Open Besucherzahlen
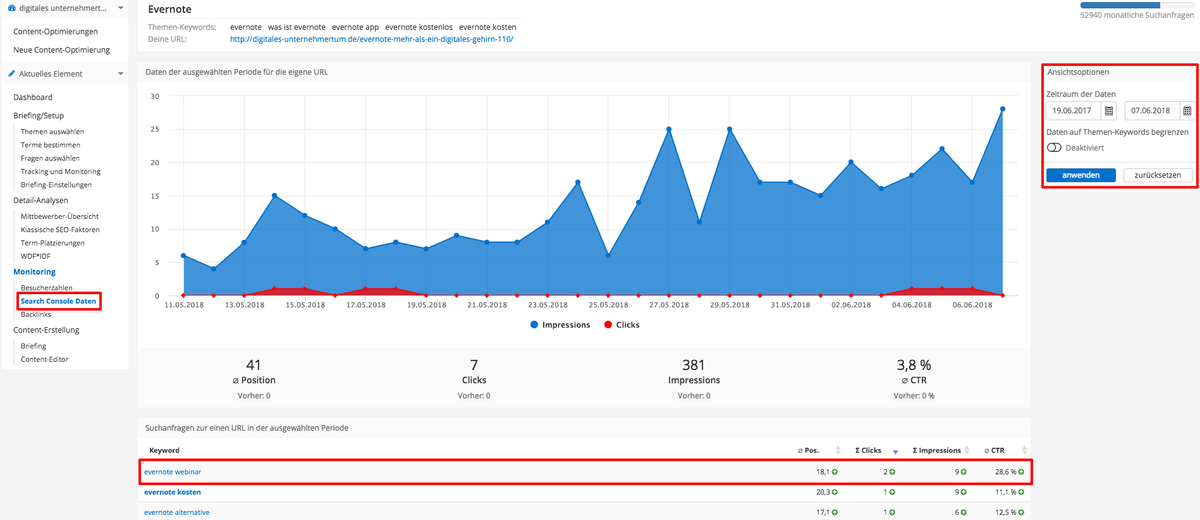1200x520 pixels. [48, 287]
